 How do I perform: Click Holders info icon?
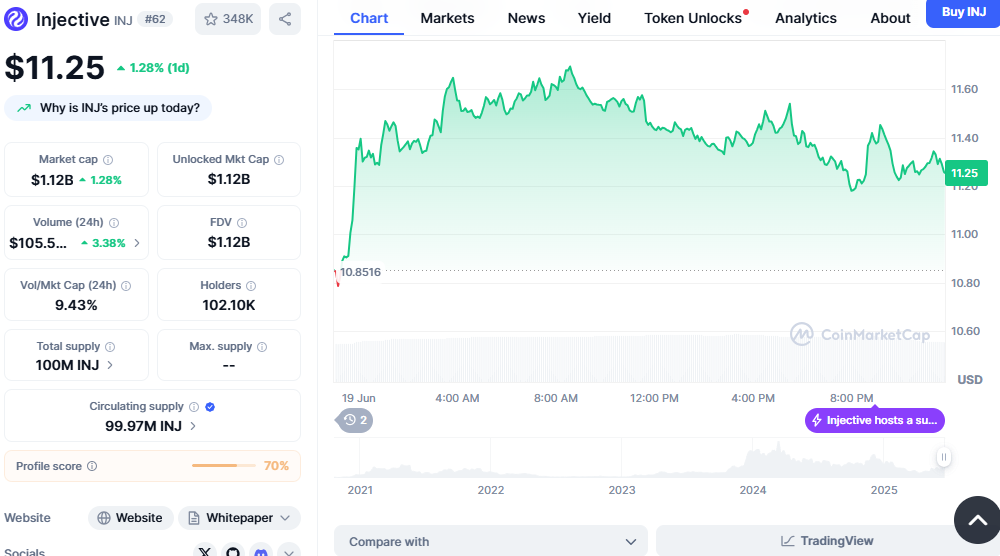click(251, 286)
